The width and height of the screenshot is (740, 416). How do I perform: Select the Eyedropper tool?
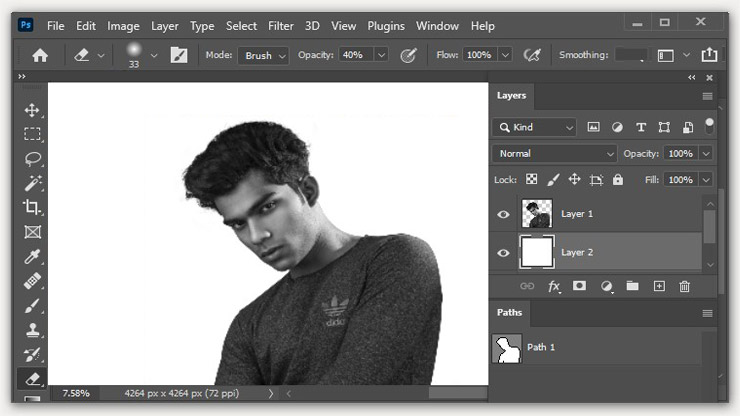[x=32, y=256]
